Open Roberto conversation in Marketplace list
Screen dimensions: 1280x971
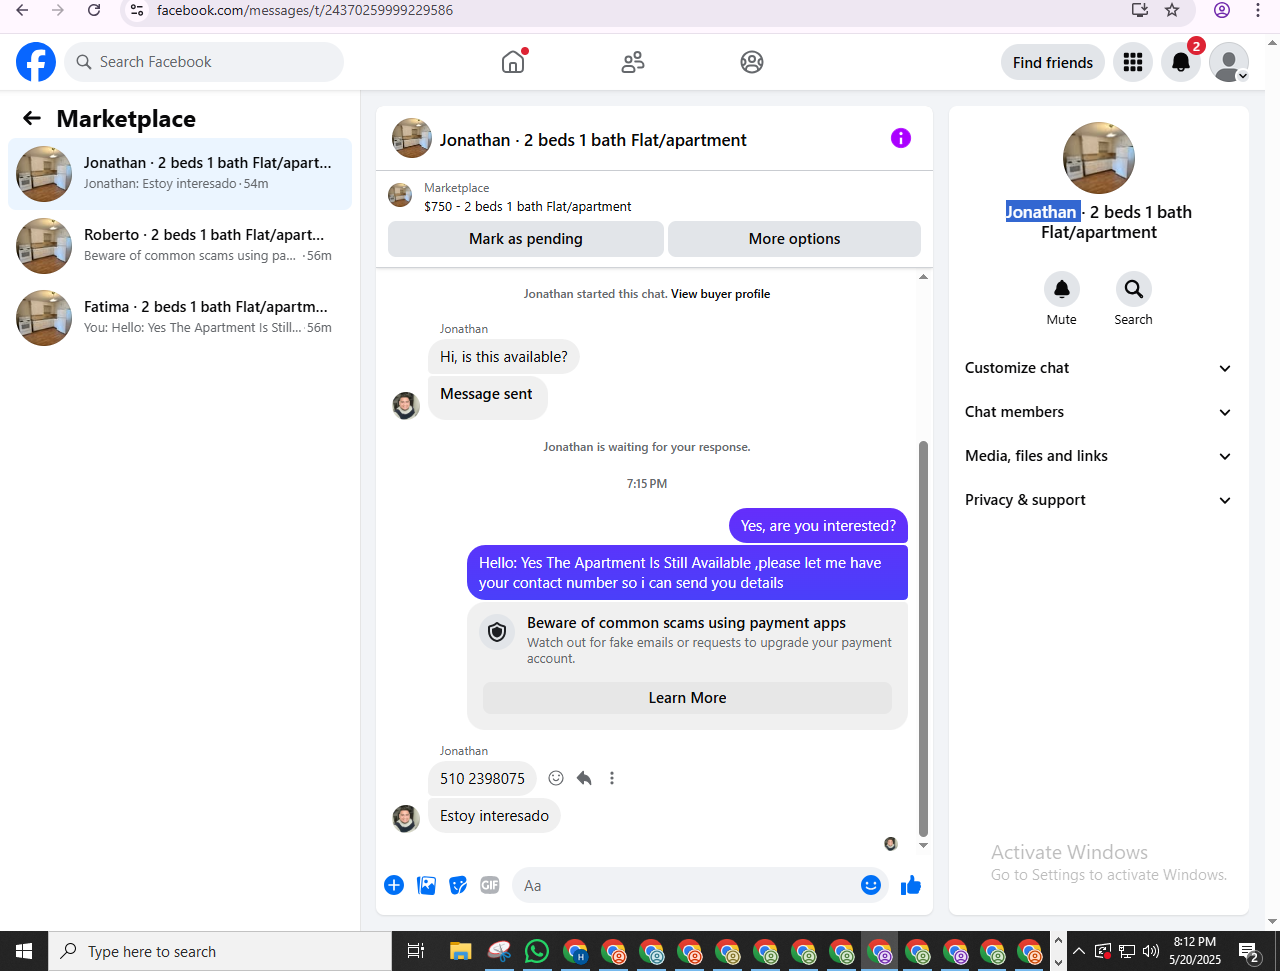(180, 246)
